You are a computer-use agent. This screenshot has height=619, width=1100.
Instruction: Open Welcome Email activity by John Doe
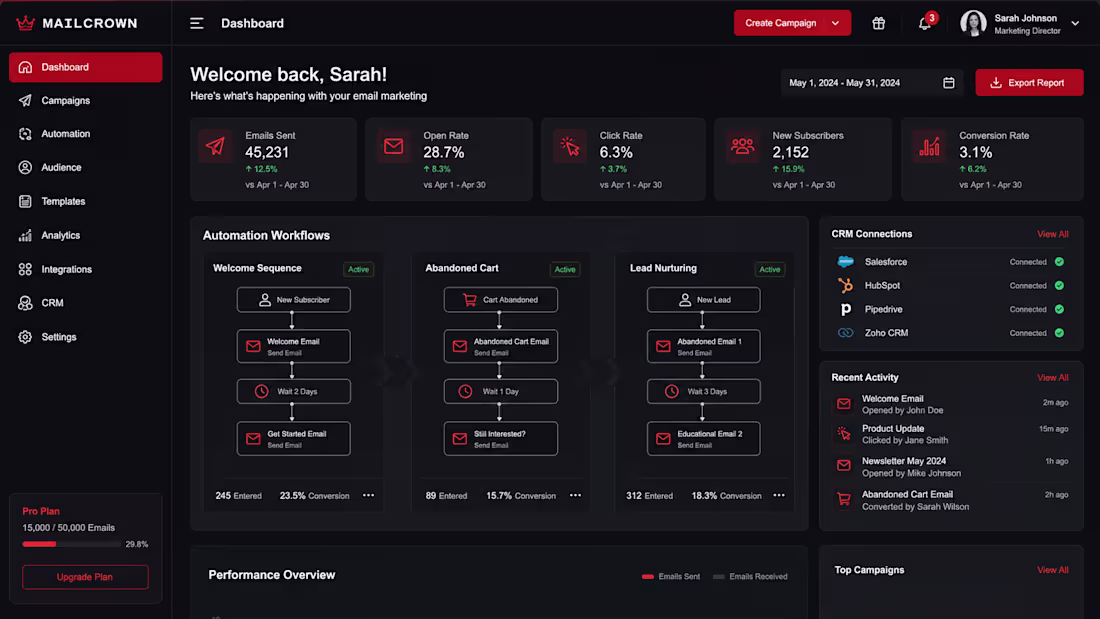tap(951, 404)
